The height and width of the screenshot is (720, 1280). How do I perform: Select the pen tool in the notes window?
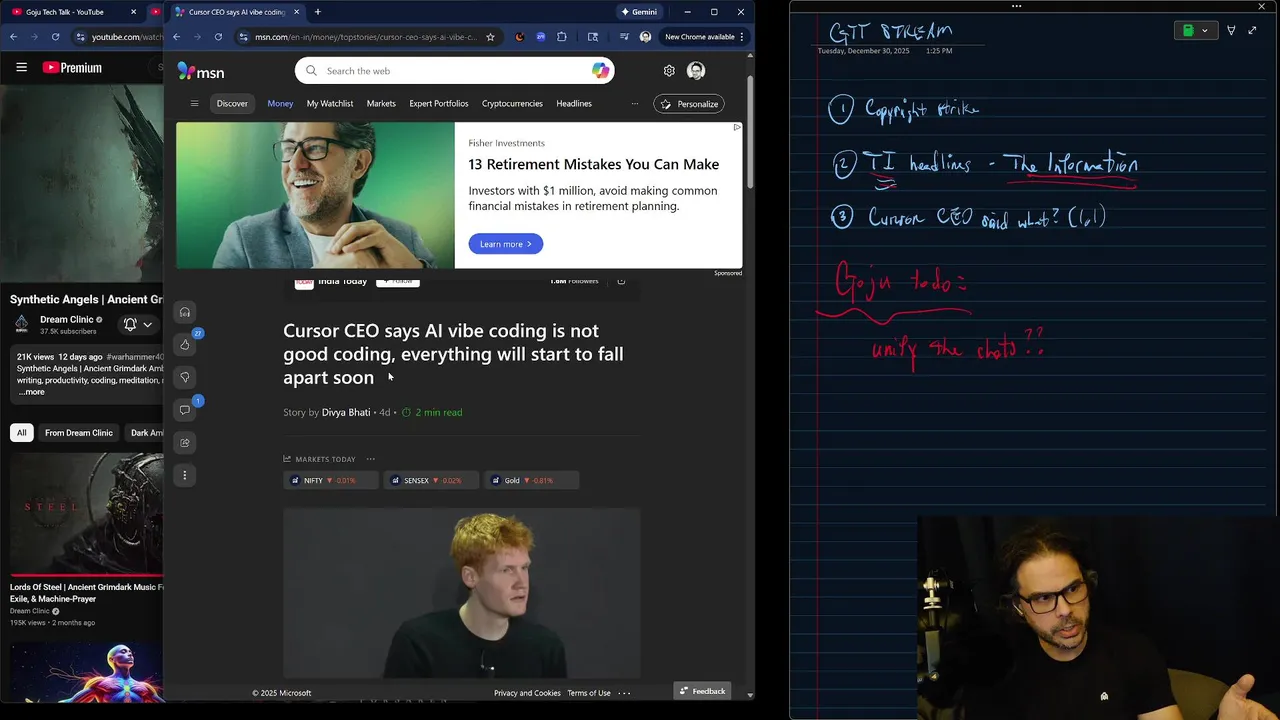[1231, 31]
